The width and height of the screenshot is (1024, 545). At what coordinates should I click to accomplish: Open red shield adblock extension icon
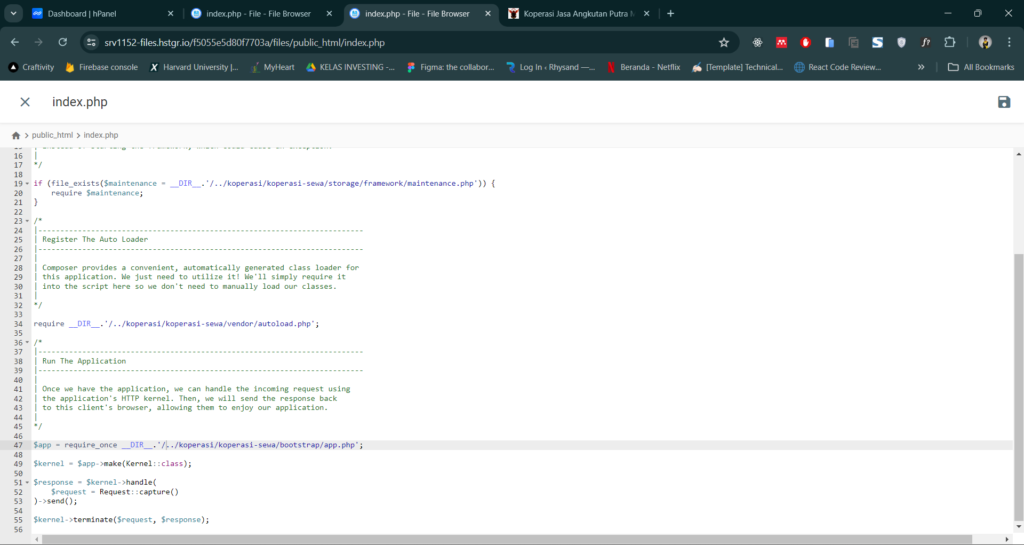click(x=805, y=42)
